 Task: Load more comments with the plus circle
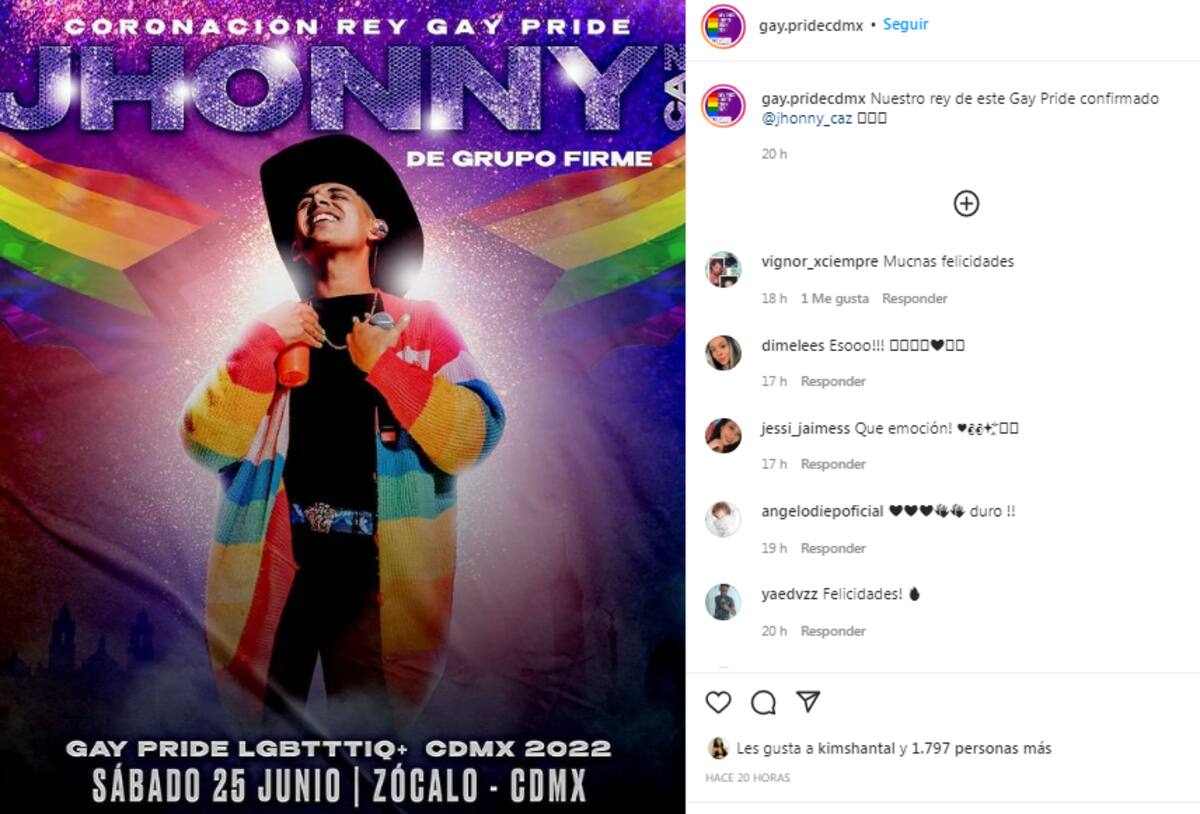[966, 204]
